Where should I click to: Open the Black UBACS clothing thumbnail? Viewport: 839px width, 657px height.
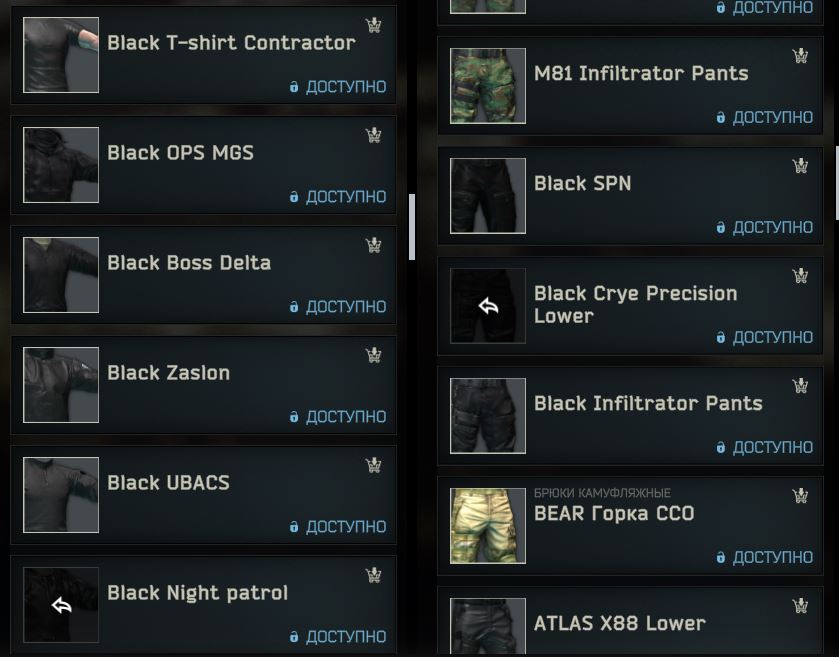tap(61, 495)
